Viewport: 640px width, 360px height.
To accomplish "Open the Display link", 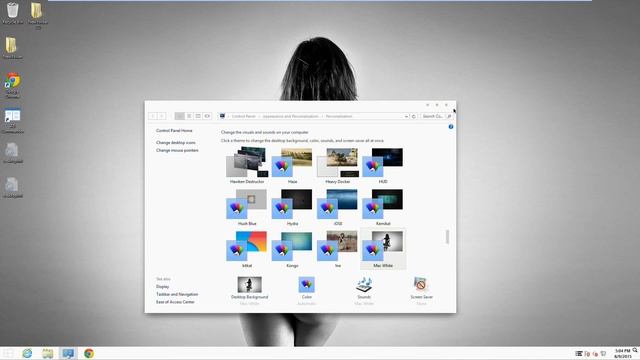I will pos(162,287).
